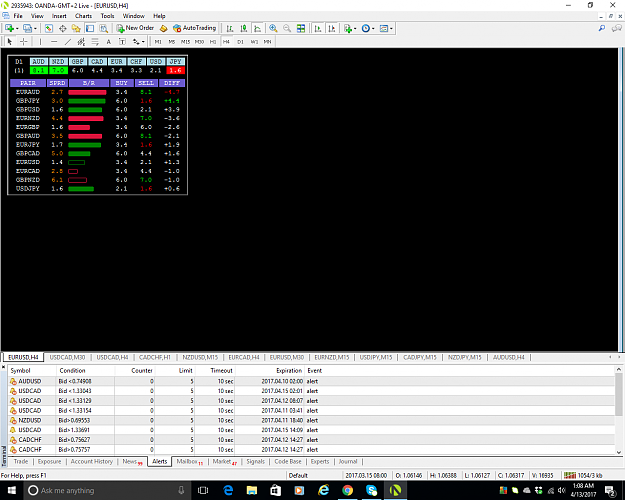Click the New Chart toolbar icon
Viewport: 625px width, 500px height.
point(9,28)
